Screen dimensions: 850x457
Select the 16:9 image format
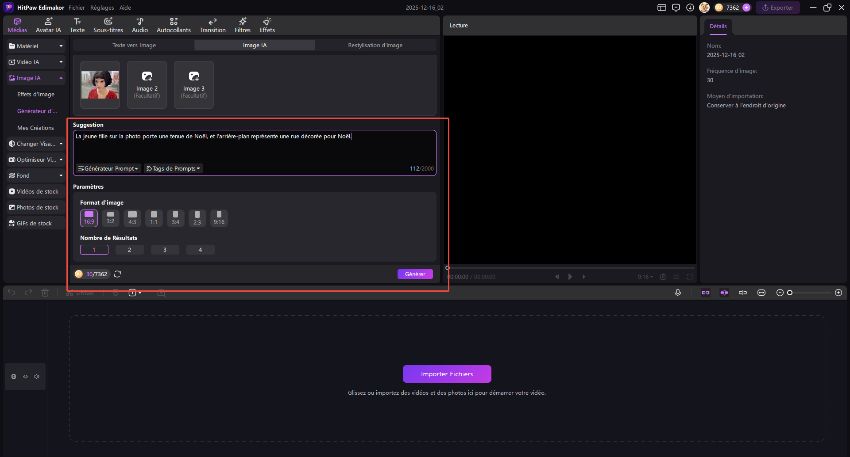coord(89,215)
